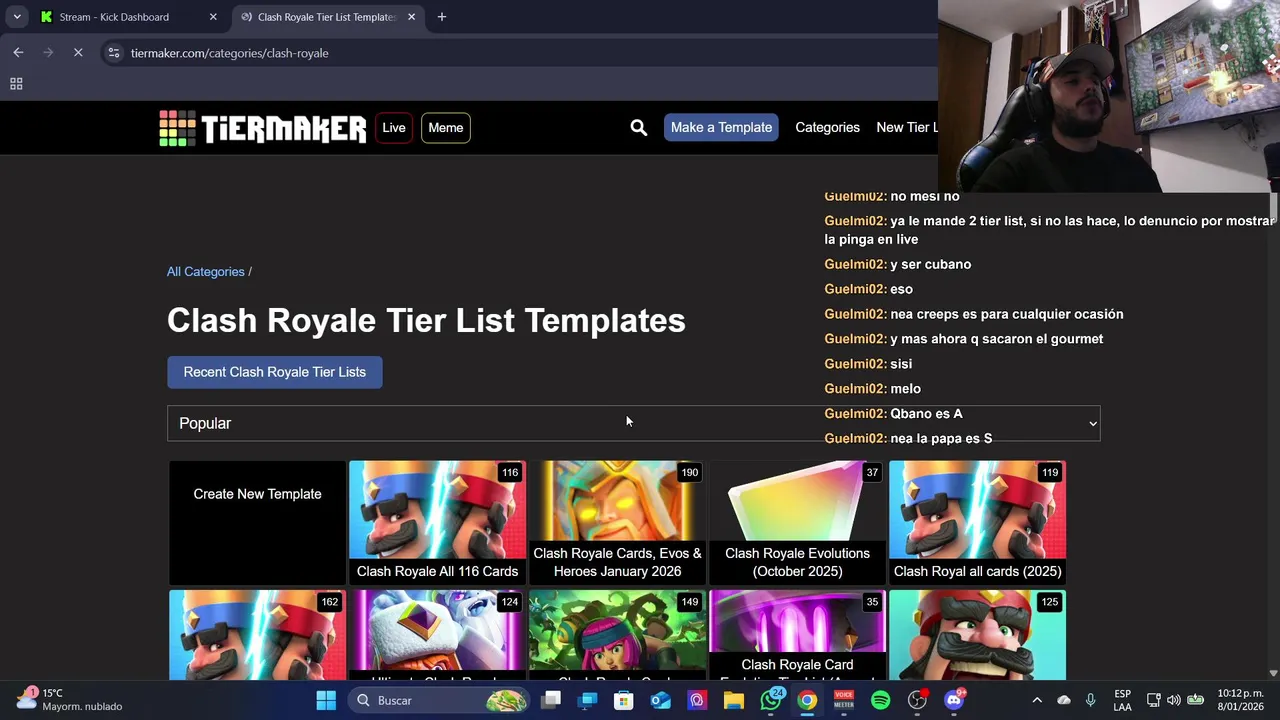
Task: Show hidden system tray icons
Action: click(x=1037, y=700)
